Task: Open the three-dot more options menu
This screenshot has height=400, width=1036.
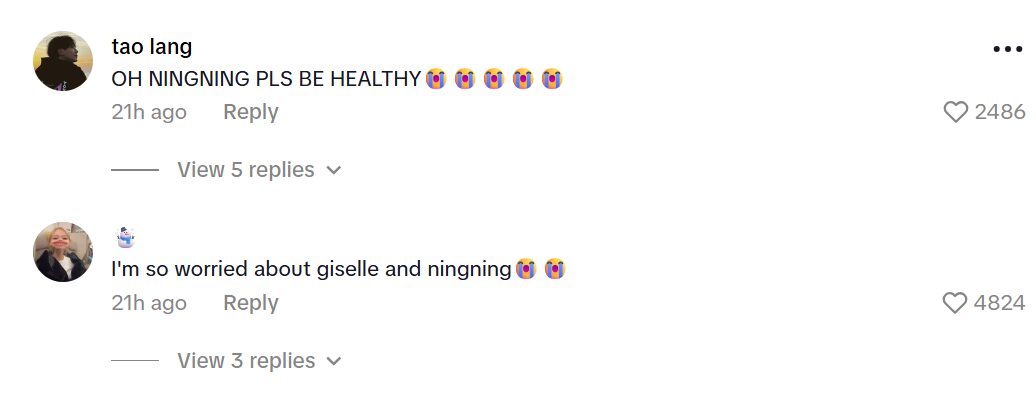Action: [1007, 49]
